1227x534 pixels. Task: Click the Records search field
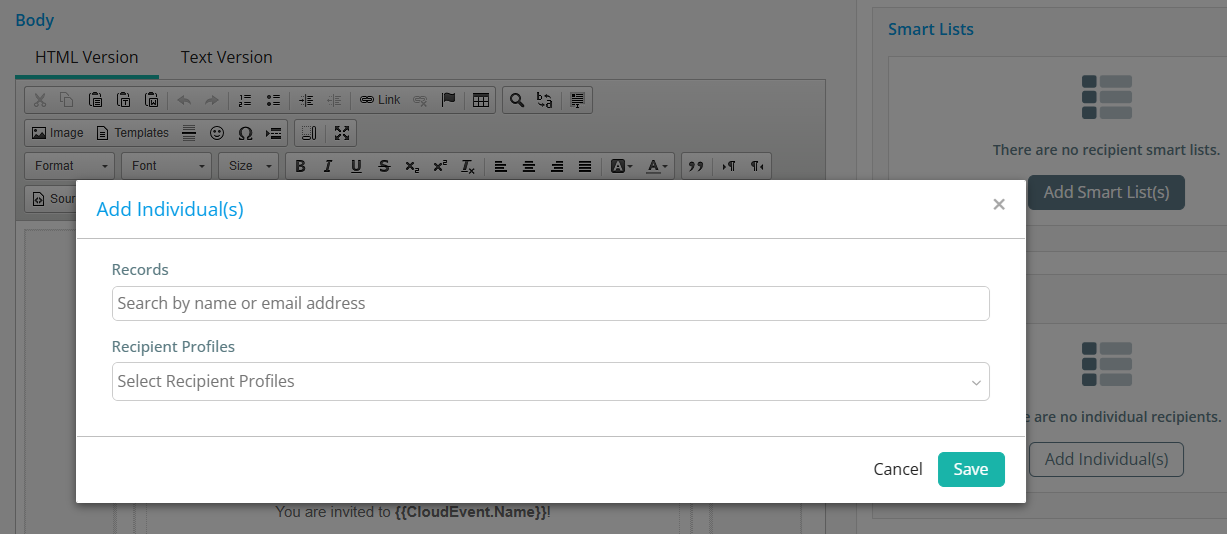tap(550, 303)
